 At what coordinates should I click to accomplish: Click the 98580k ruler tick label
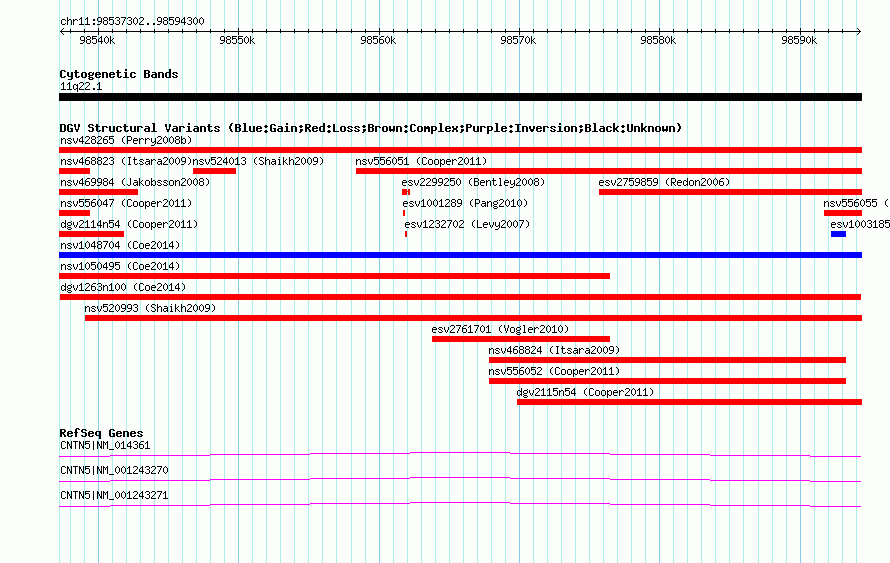(658, 40)
